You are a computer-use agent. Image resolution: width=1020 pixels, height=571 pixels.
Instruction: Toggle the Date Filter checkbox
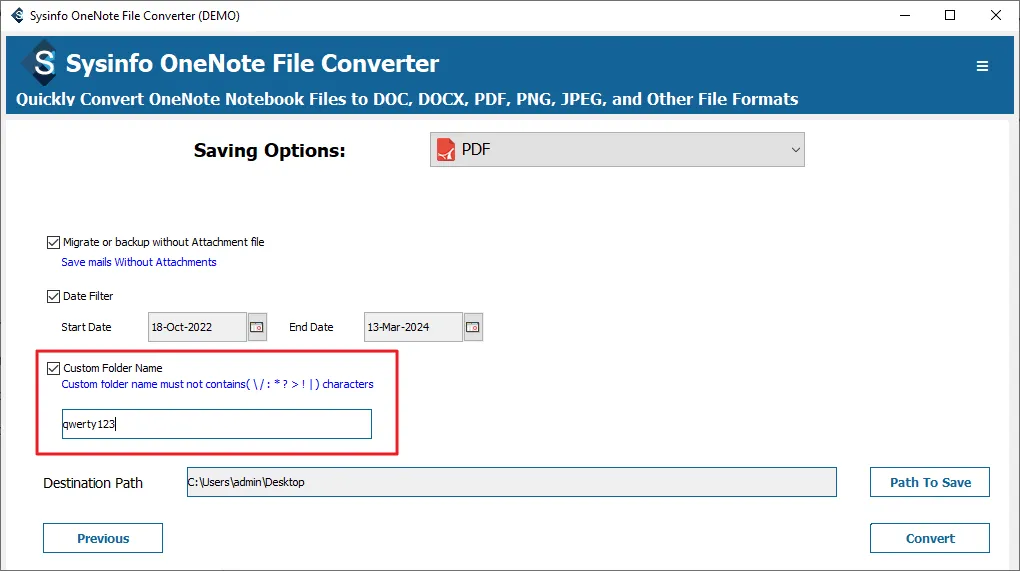click(53, 297)
